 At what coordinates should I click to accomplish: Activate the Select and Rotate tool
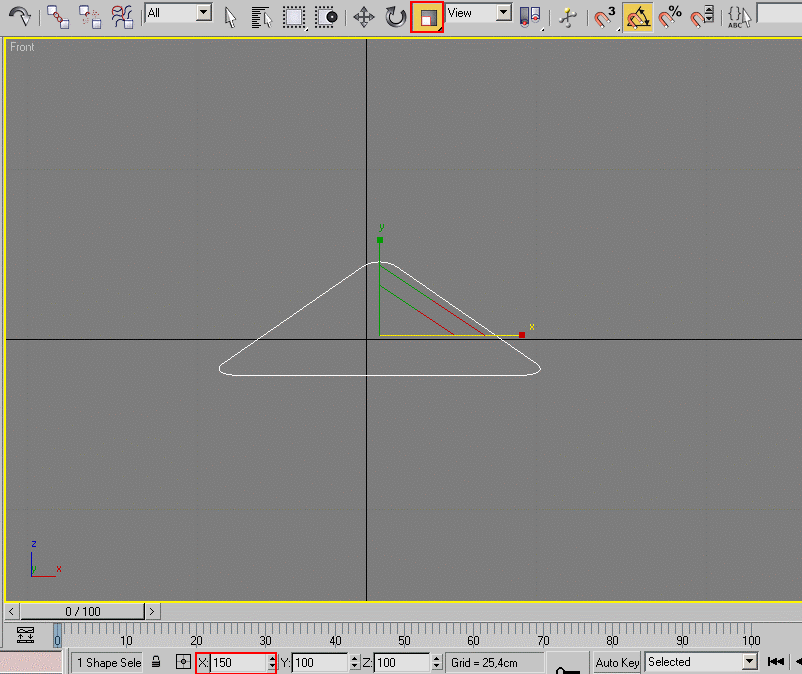tap(395, 17)
